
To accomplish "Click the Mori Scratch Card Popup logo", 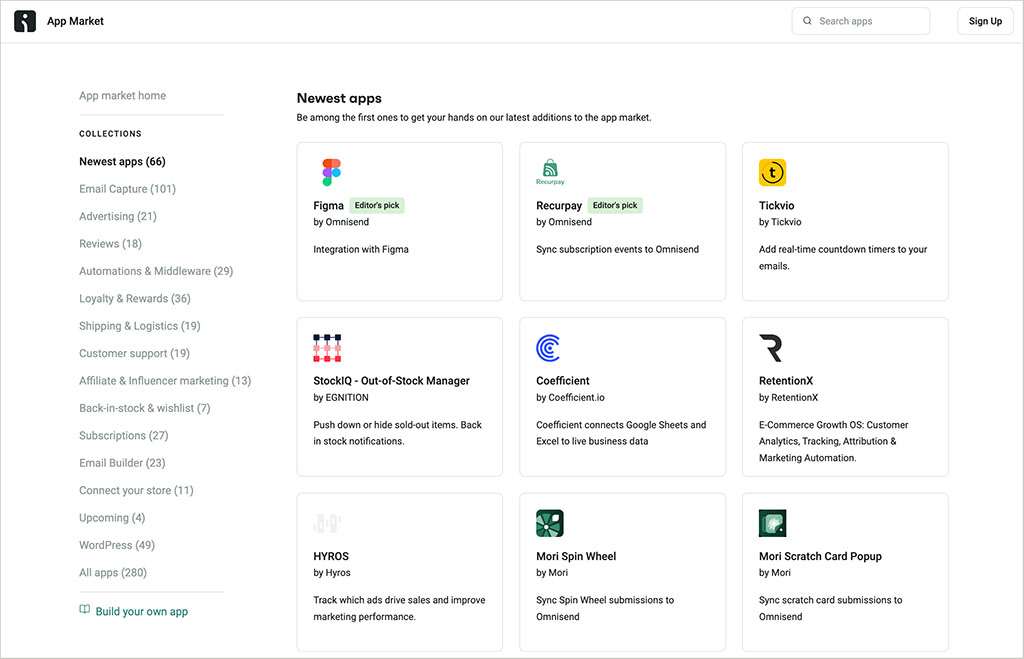I will tap(773, 523).
